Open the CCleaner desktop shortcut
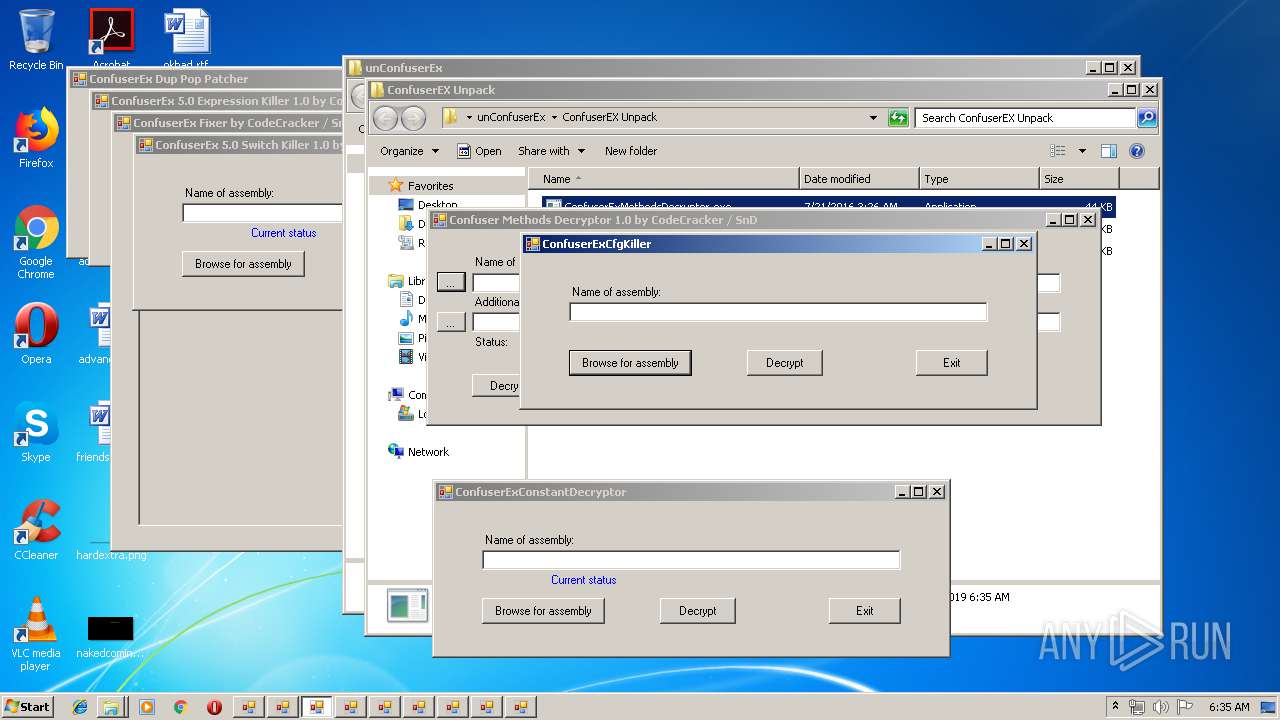 point(36,530)
